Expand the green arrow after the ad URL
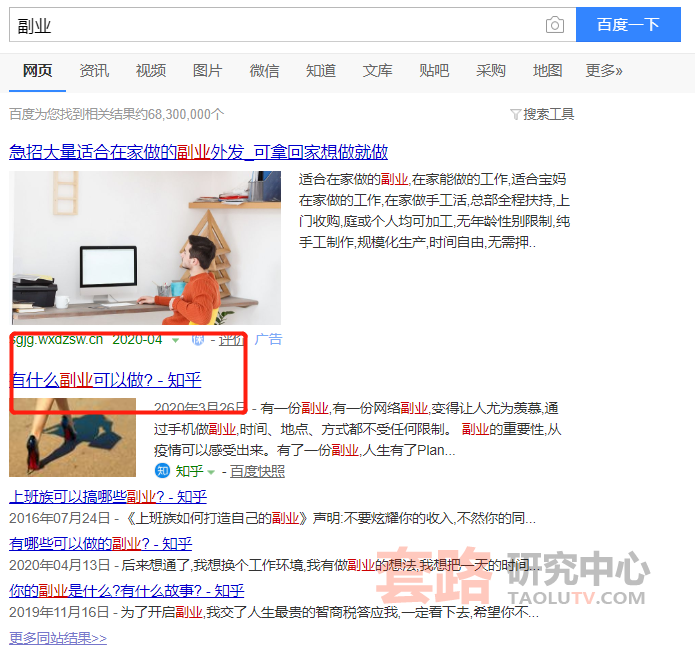The image size is (695, 655). [x=176, y=340]
